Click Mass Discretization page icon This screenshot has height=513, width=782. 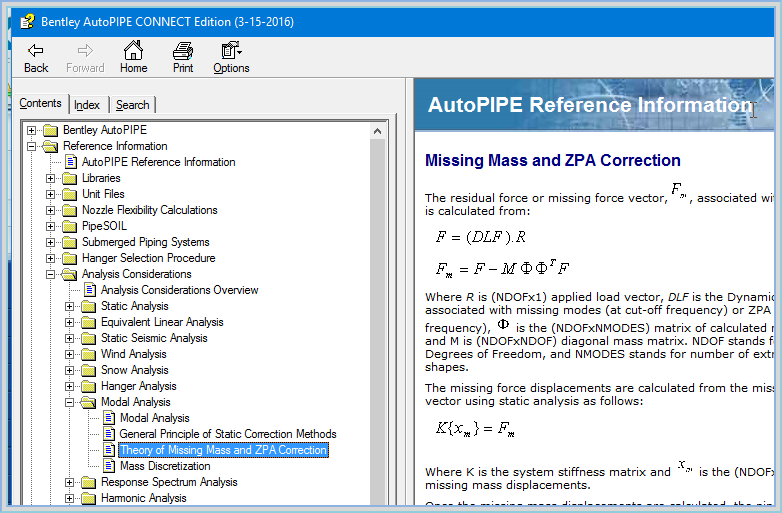[109, 466]
